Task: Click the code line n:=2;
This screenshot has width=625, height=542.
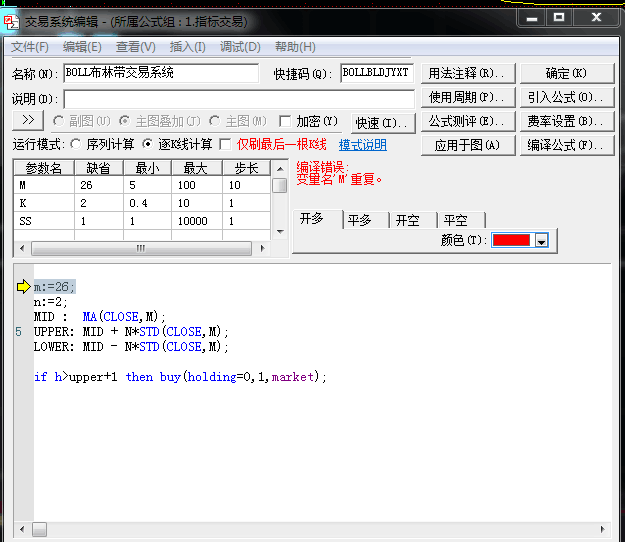Action: (50, 302)
